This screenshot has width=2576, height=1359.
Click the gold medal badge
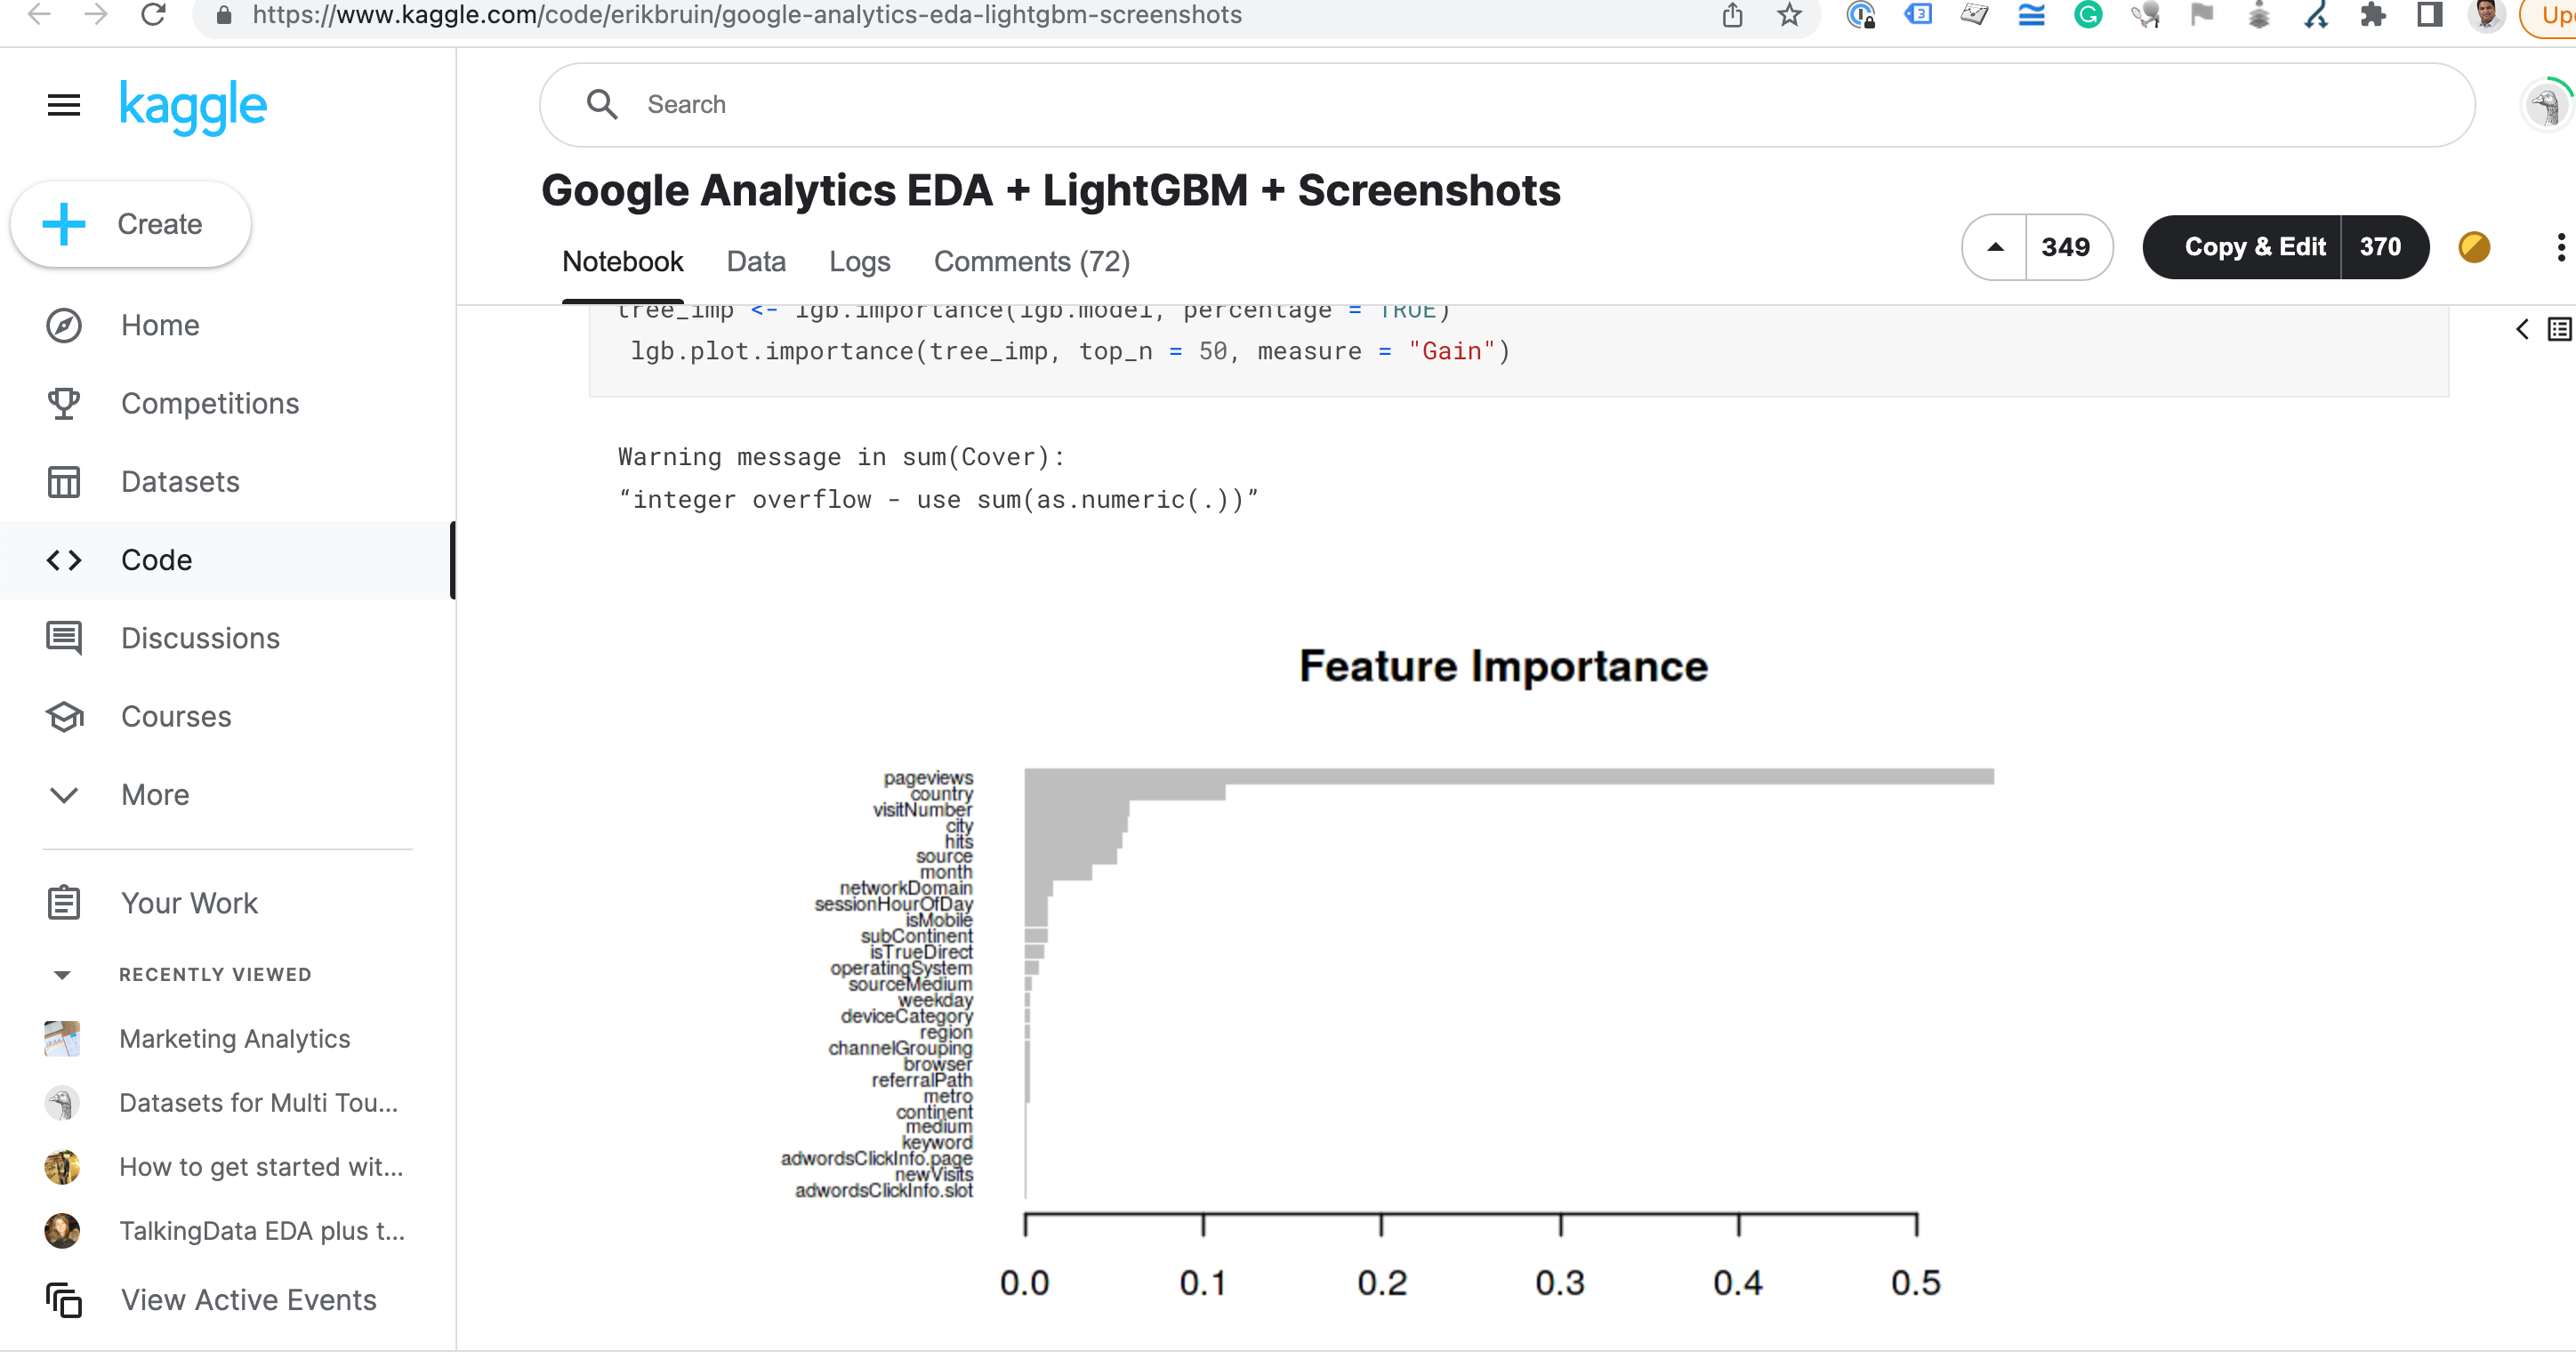click(x=2474, y=247)
